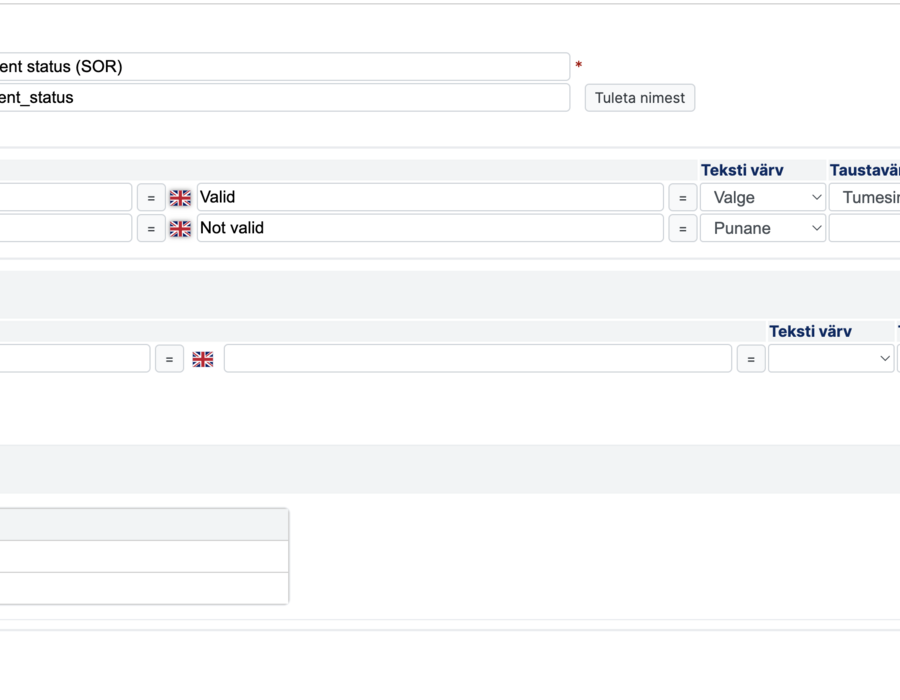
Task: Click the equals button right of Not valid field
Action: [682, 229]
